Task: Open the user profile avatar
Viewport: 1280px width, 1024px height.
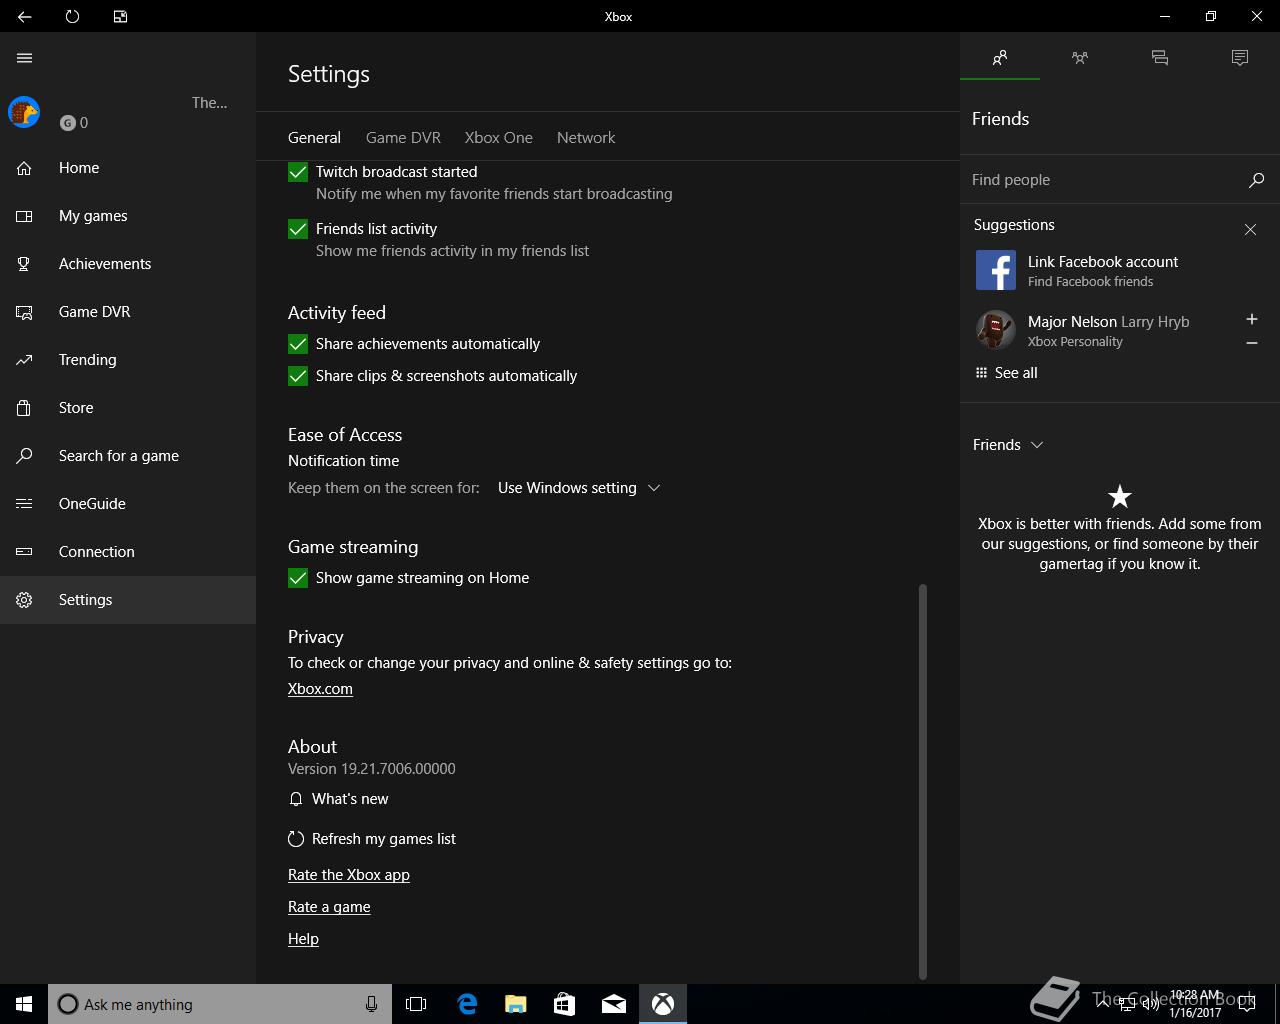Action: pyautogui.click(x=24, y=112)
